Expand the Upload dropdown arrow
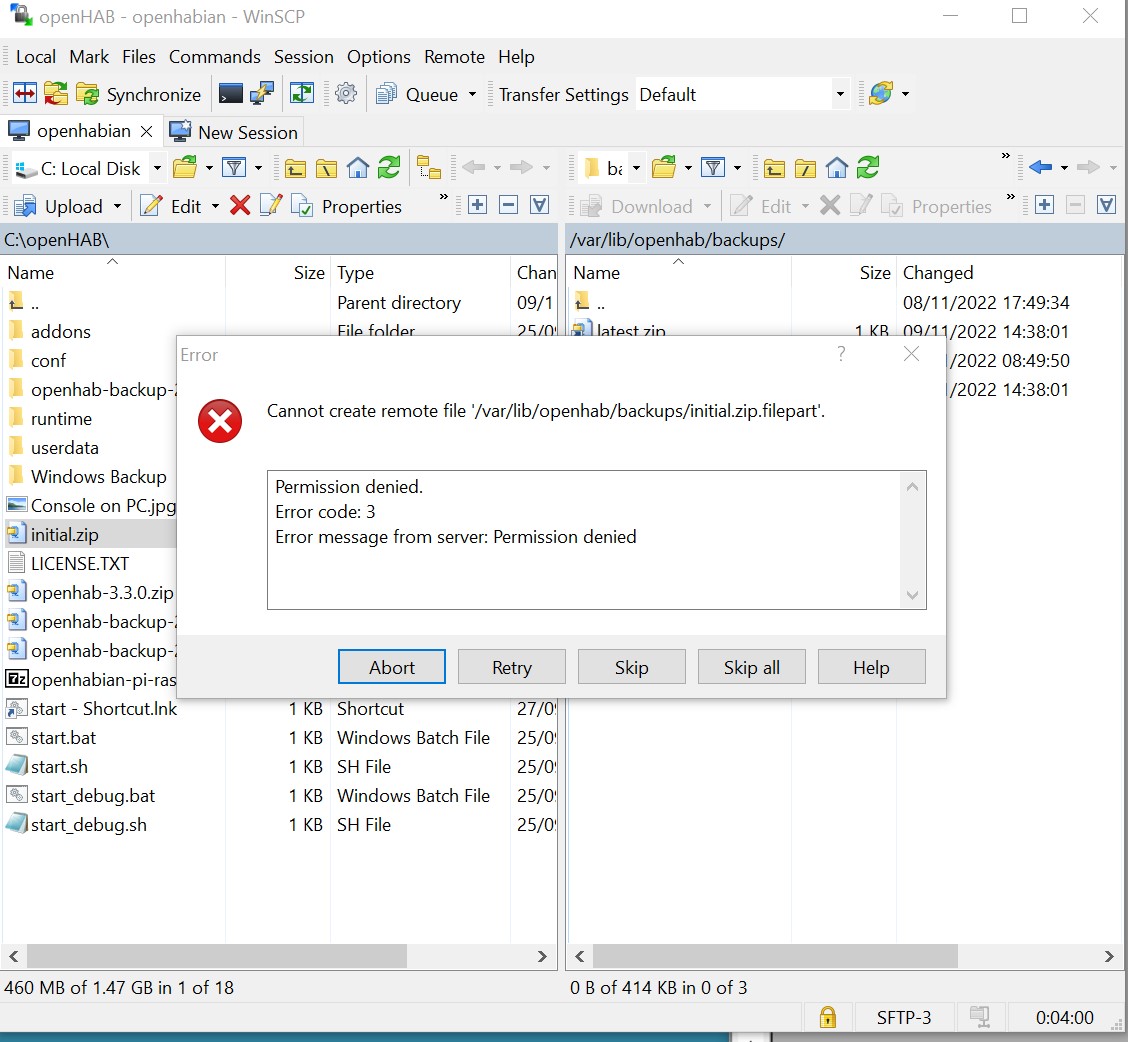 click(117, 207)
